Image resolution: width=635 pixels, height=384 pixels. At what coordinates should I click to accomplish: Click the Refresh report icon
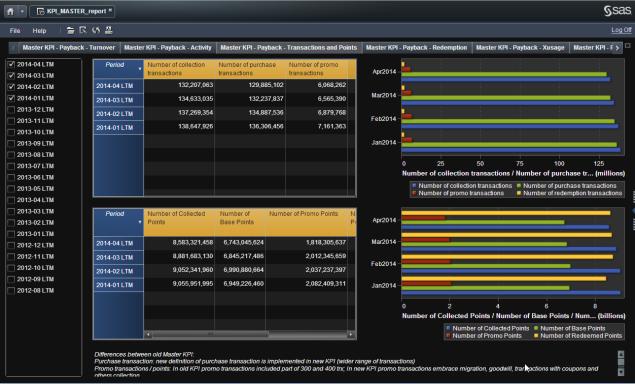point(96,30)
